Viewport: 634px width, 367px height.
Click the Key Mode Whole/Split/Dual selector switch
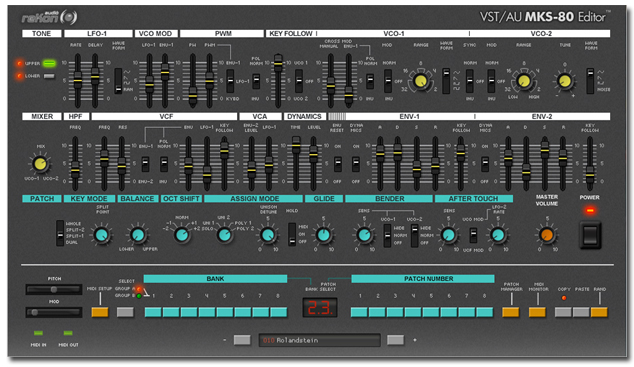[x=60, y=233]
